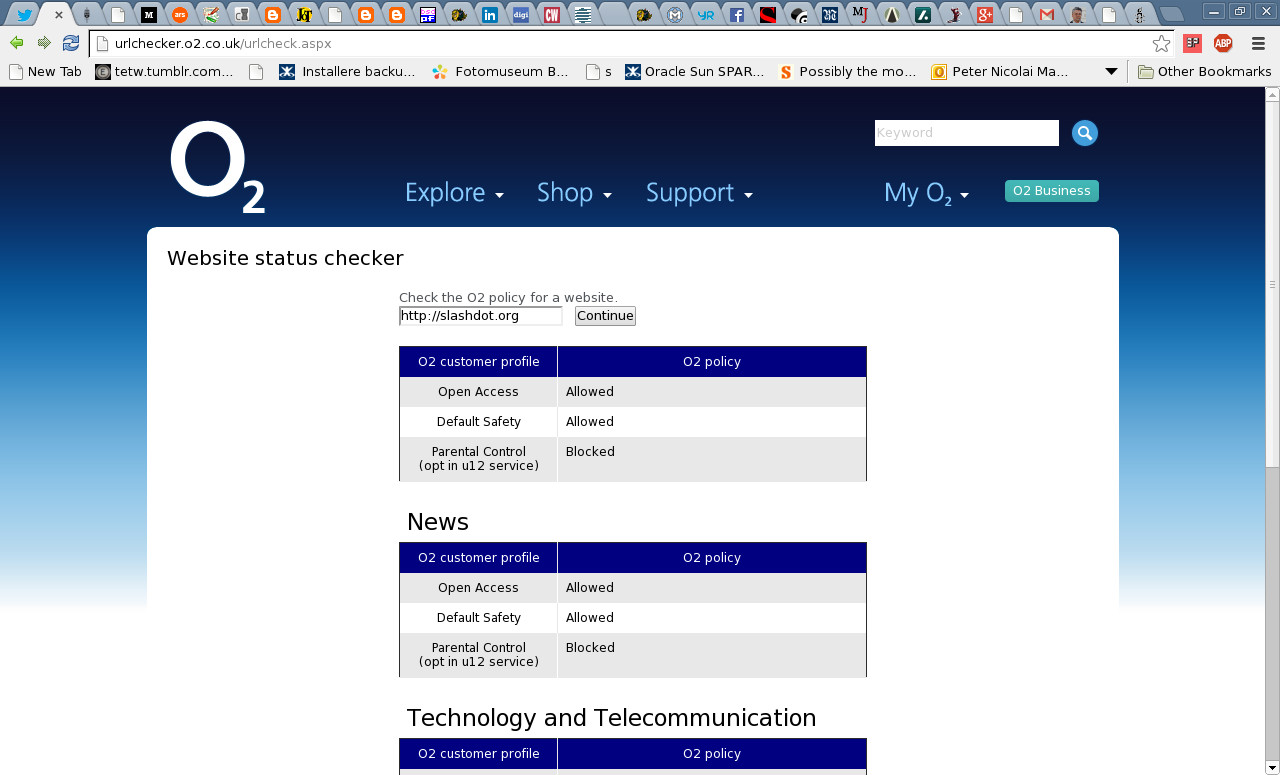
Task: Click the website URL input with slashdot.org
Action: 481,316
